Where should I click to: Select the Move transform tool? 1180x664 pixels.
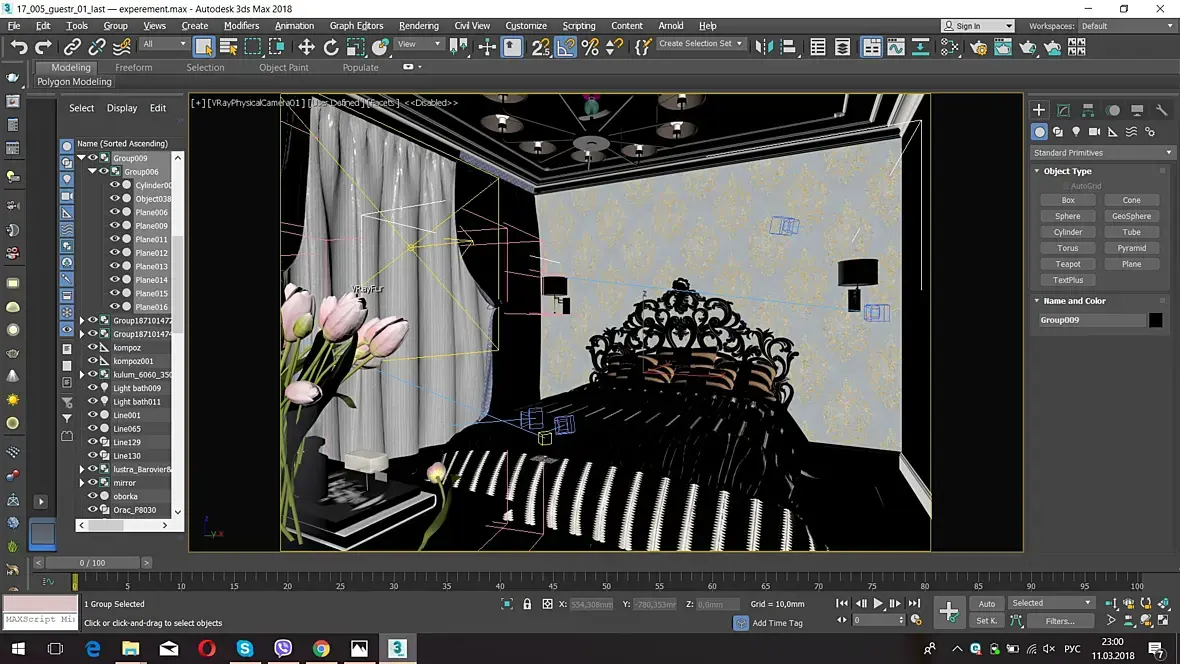tap(306, 46)
